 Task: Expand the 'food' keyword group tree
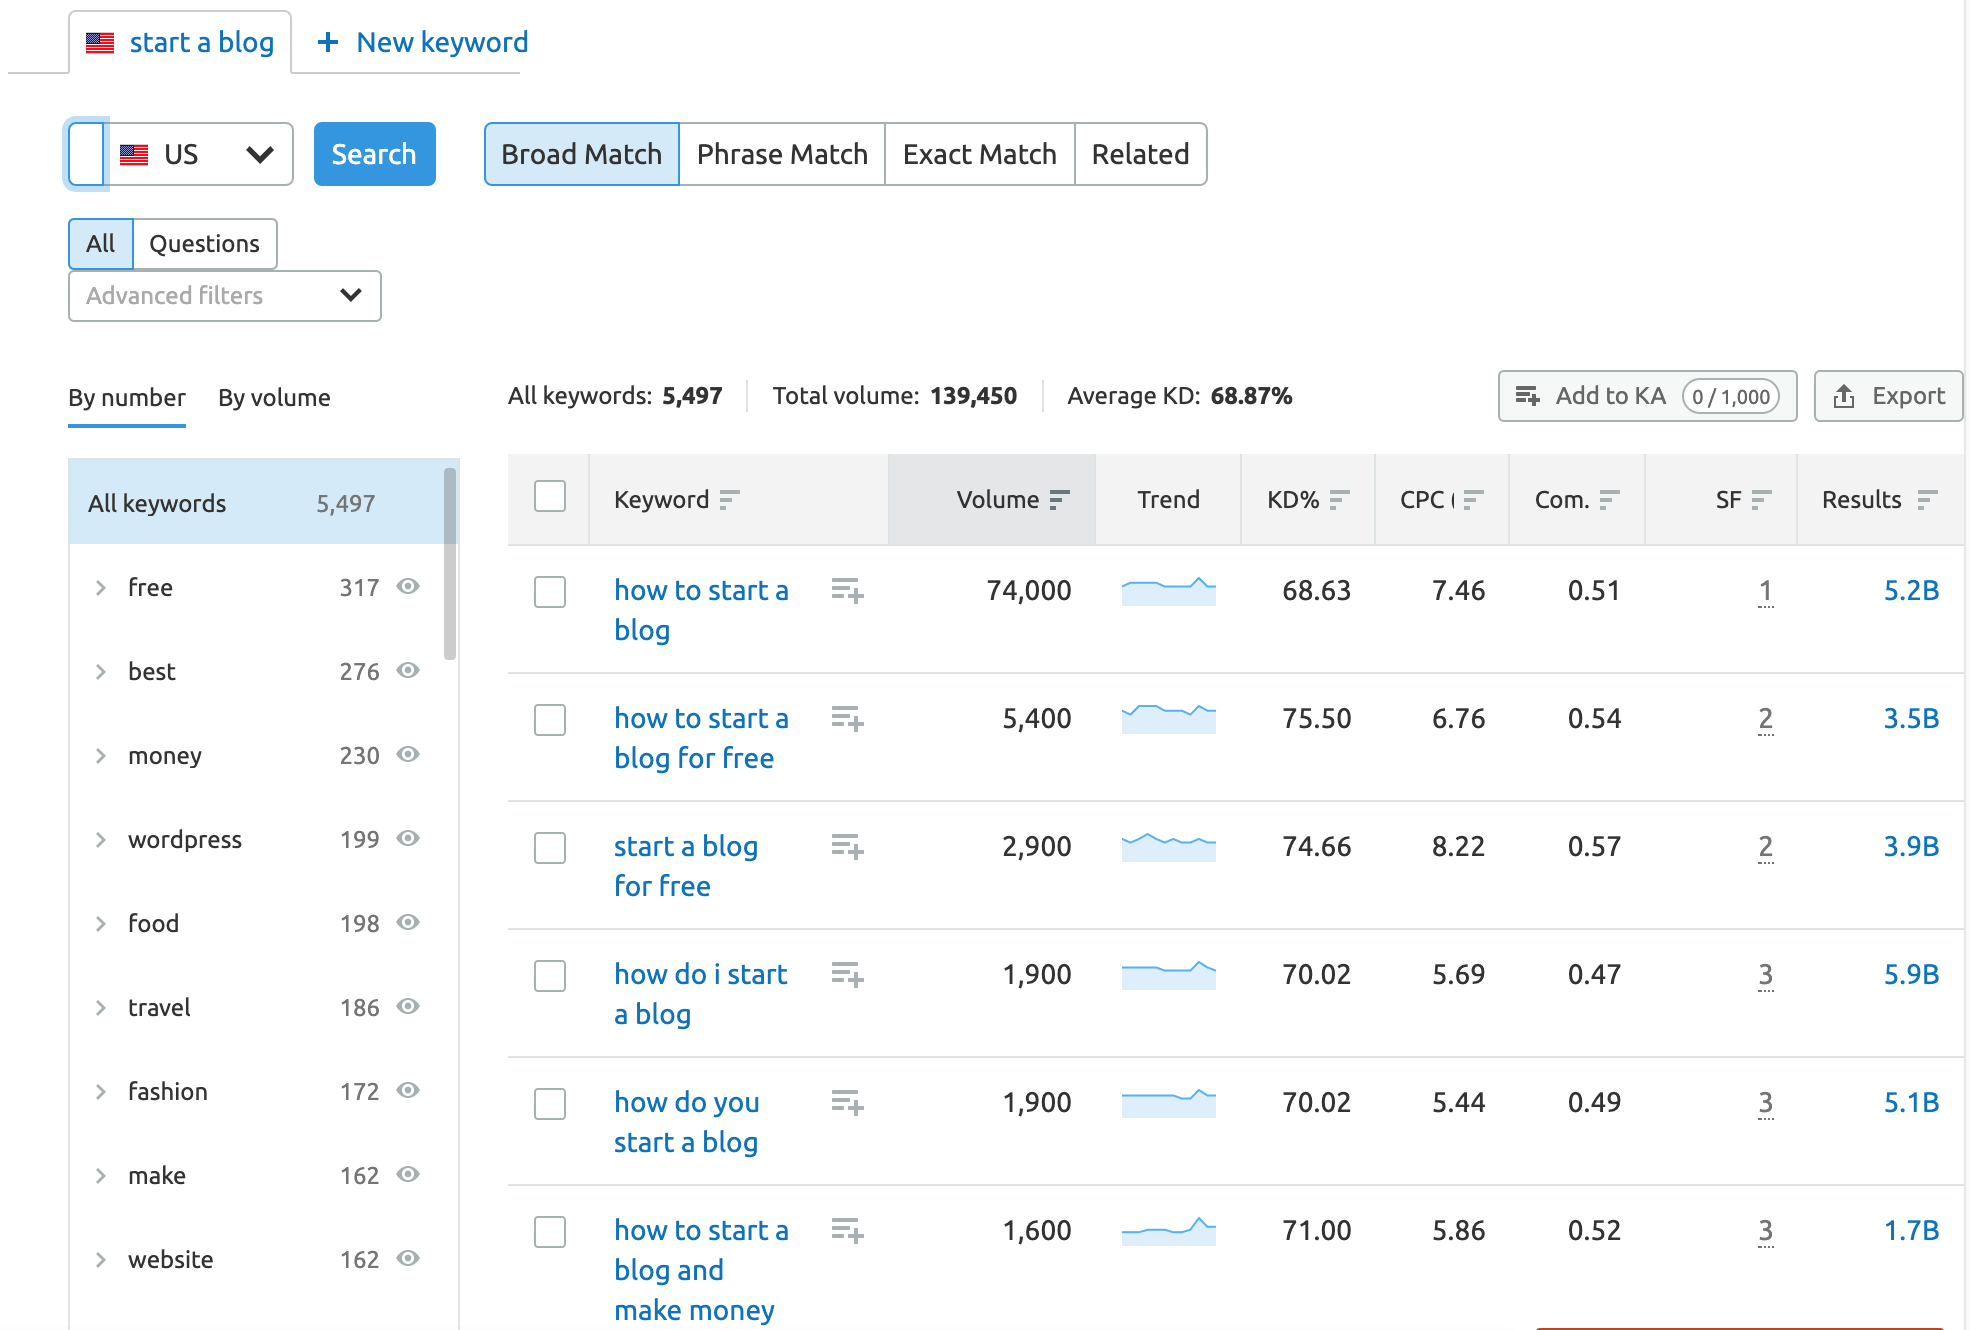tap(98, 925)
